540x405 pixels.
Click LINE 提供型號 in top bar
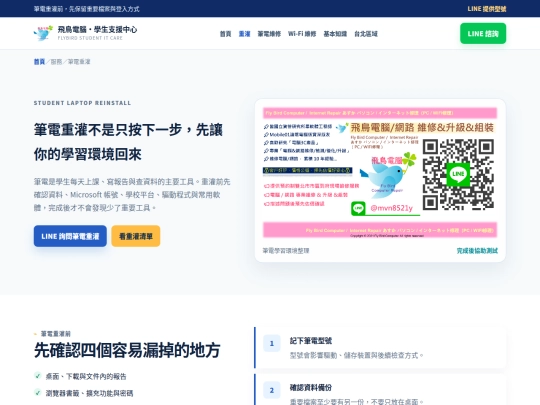coord(487,9)
